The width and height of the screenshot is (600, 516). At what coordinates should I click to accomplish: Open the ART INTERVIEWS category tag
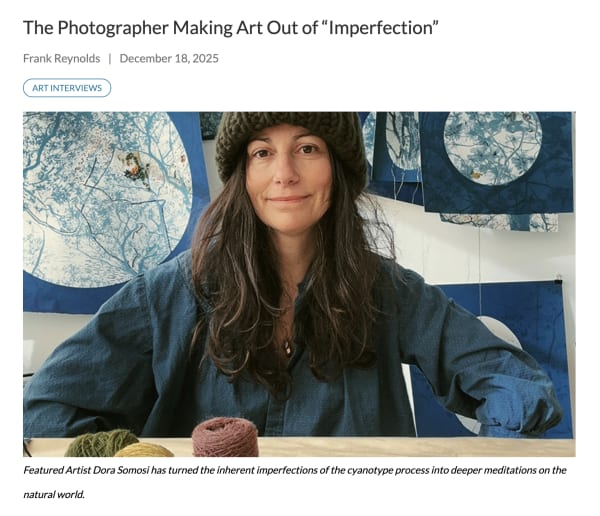(67, 88)
